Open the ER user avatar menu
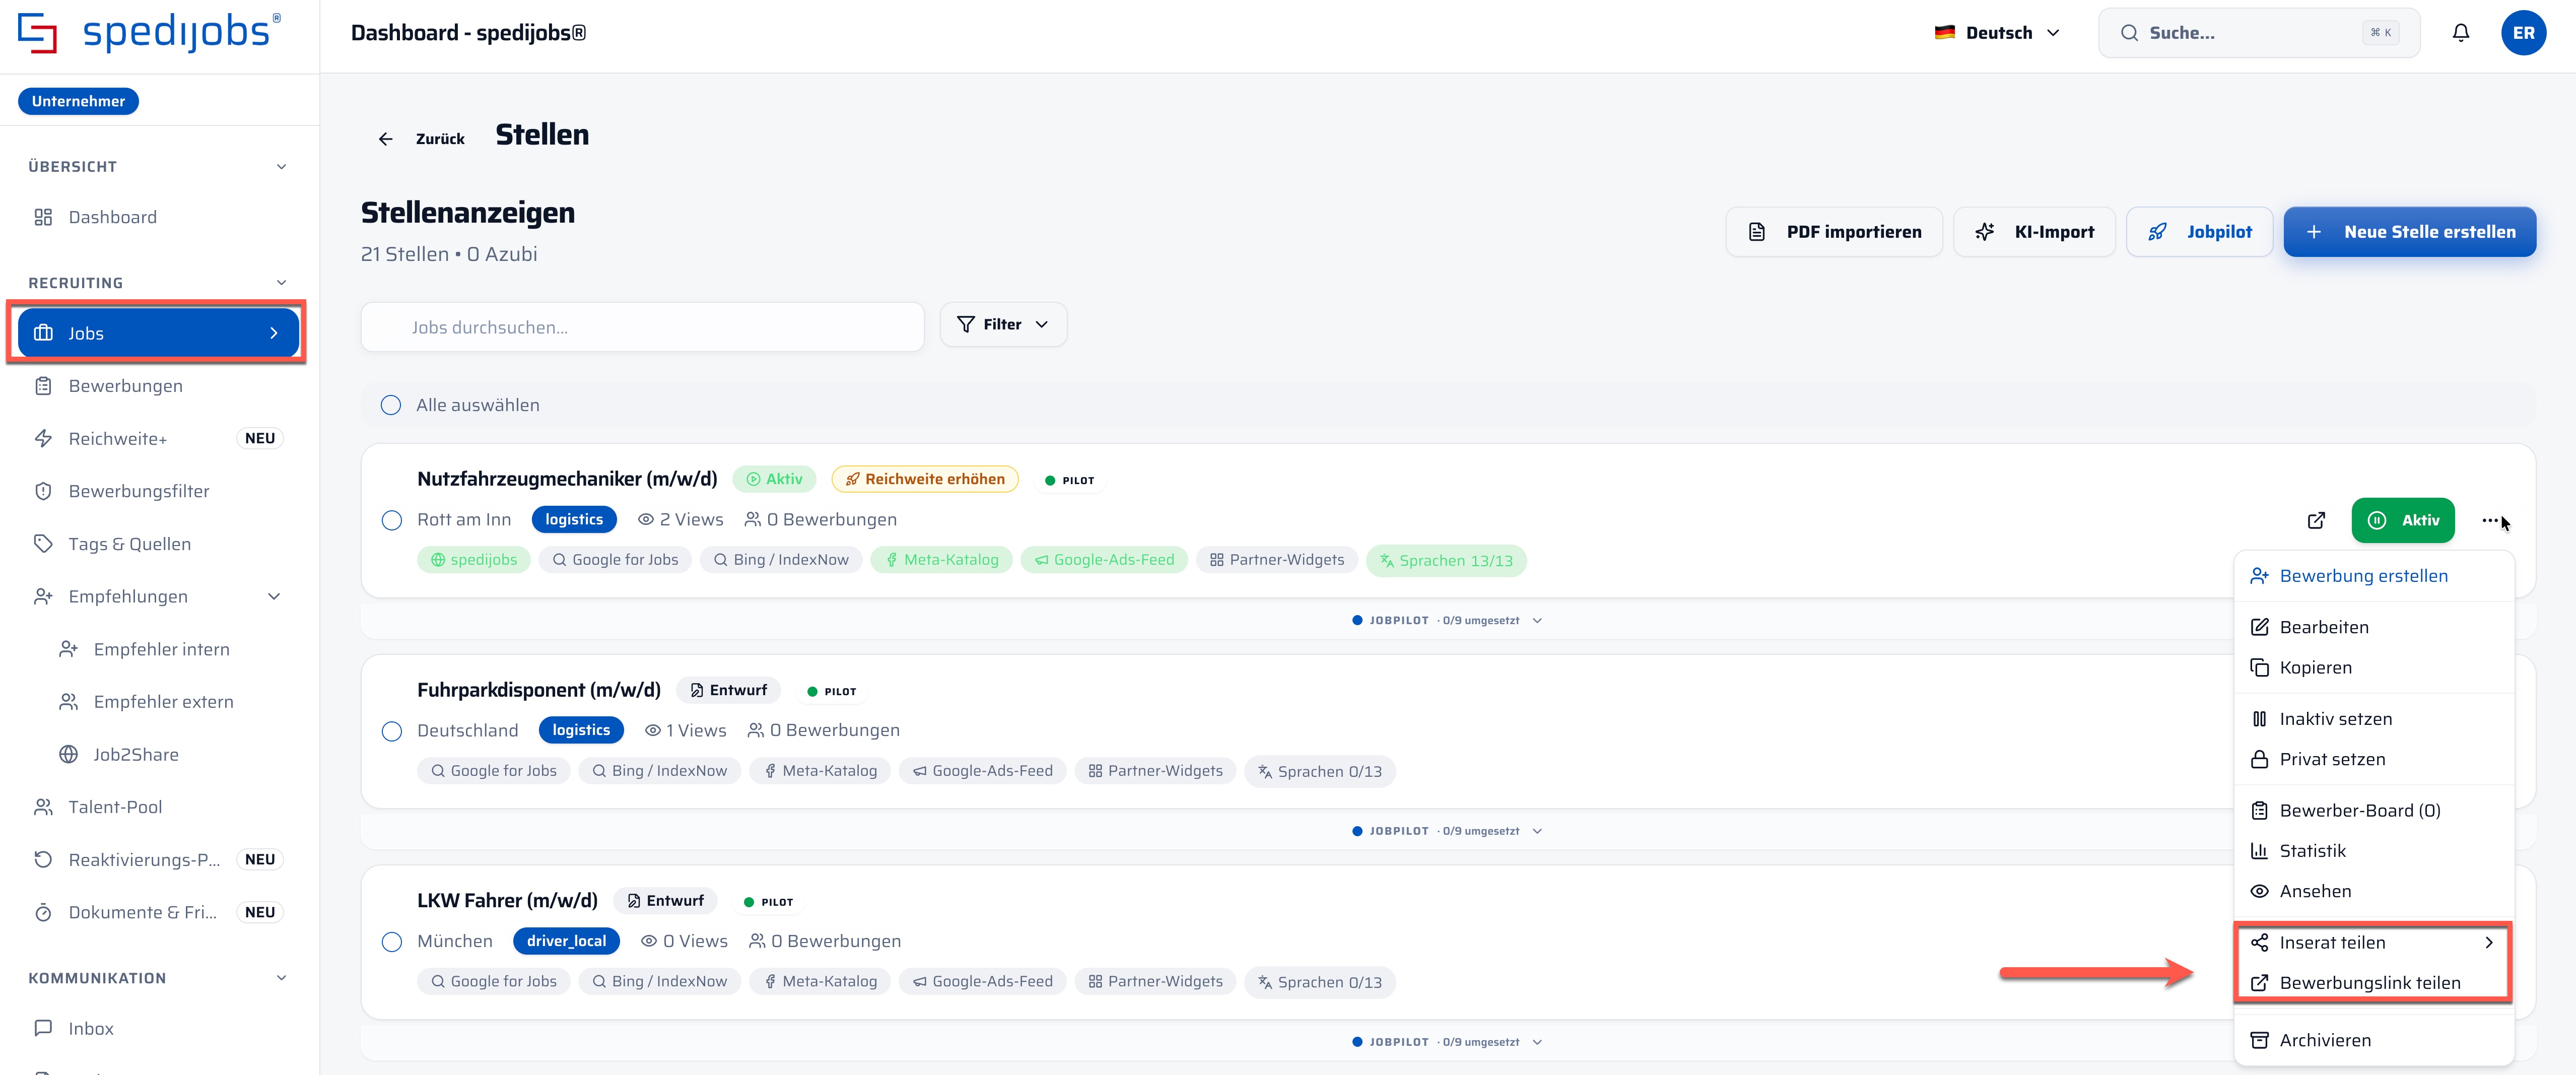The width and height of the screenshot is (2576, 1075). click(2523, 33)
